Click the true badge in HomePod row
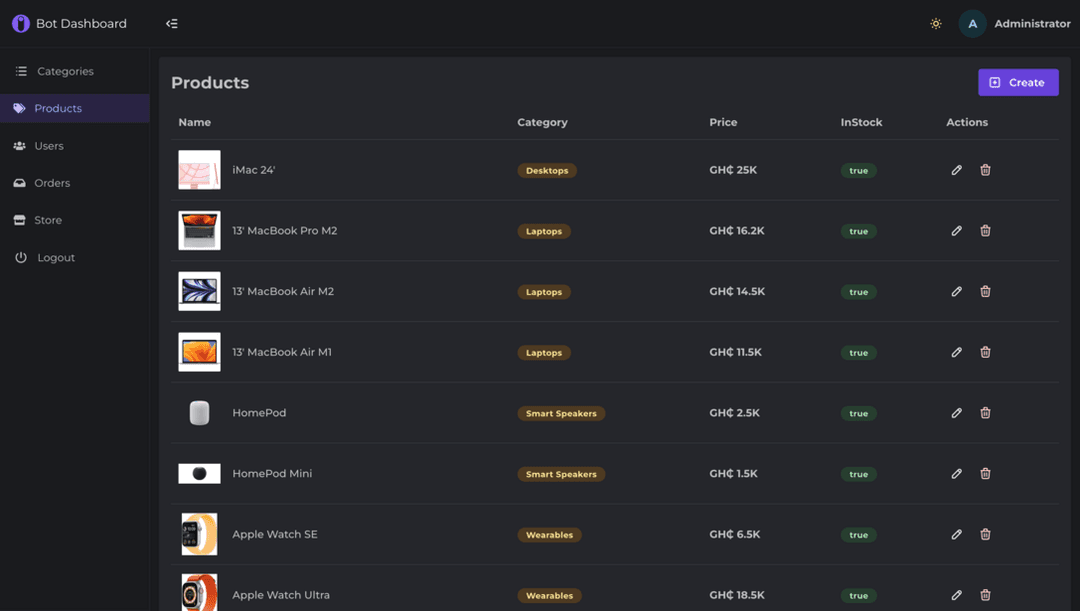Viewport: 1080px width, 611px height. click(858, 413)
